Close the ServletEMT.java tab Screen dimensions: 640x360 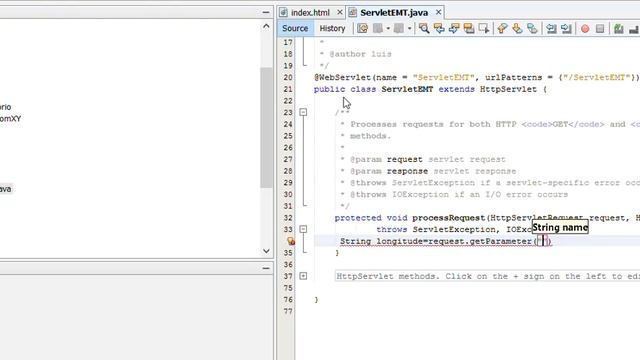click(x=438, y=12)
